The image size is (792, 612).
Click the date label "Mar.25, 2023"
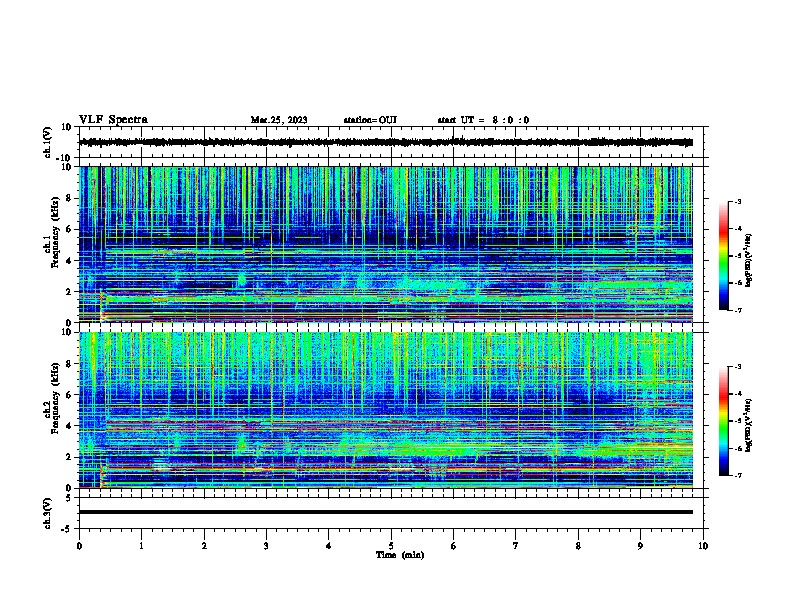tap(279, 120)
